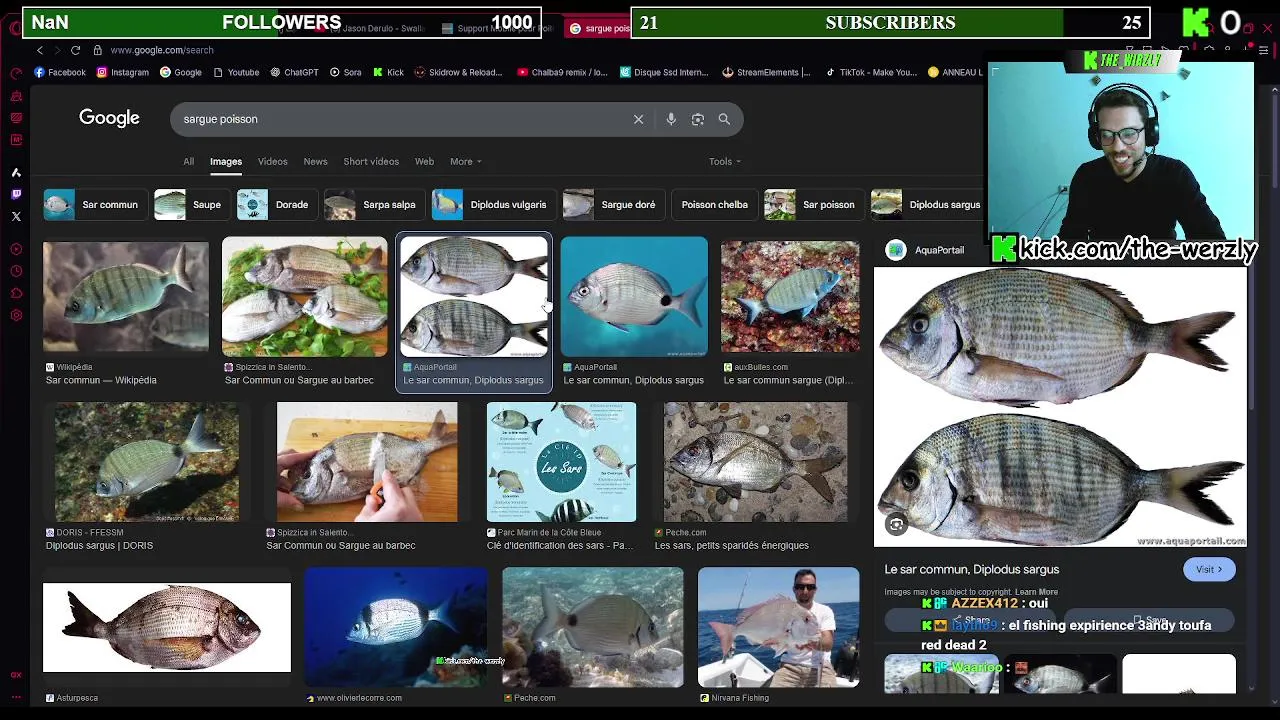This screenshot has height=720, width=1280.
Task: Expand the Tools dropdown
Action: pyautogui.click(x=725, y=161)
